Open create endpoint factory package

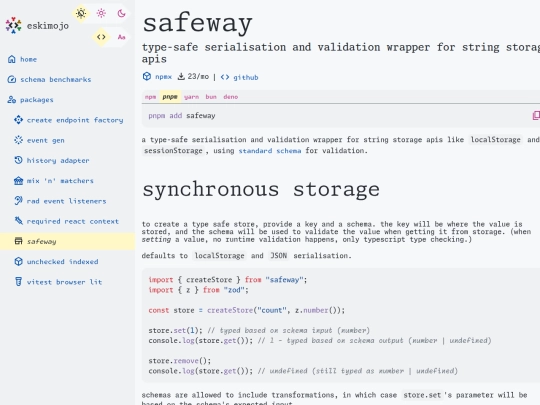point(75,120)
